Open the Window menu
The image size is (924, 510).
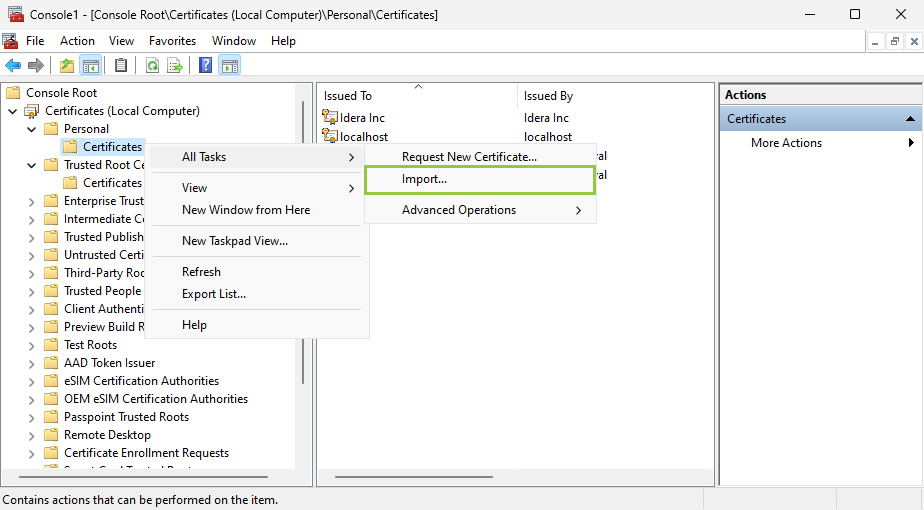click(234, 41)
